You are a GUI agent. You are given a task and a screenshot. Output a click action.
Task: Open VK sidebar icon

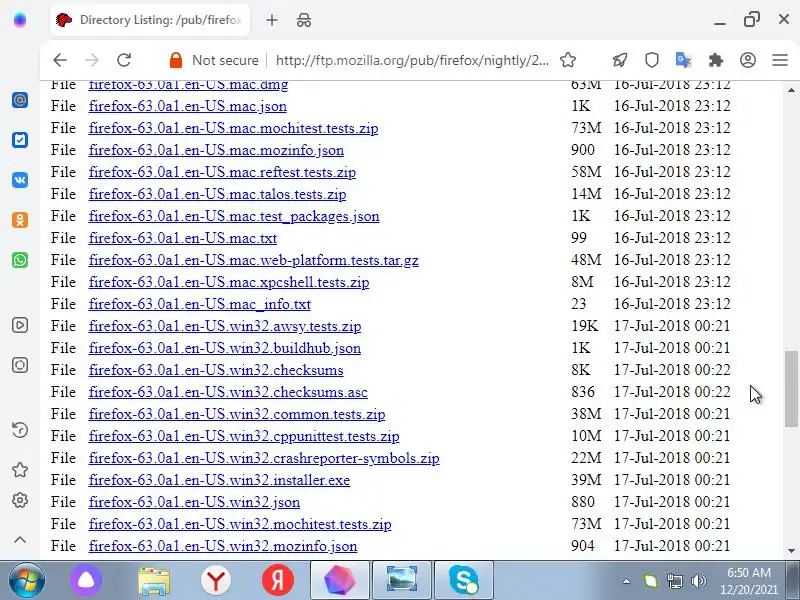20,180
